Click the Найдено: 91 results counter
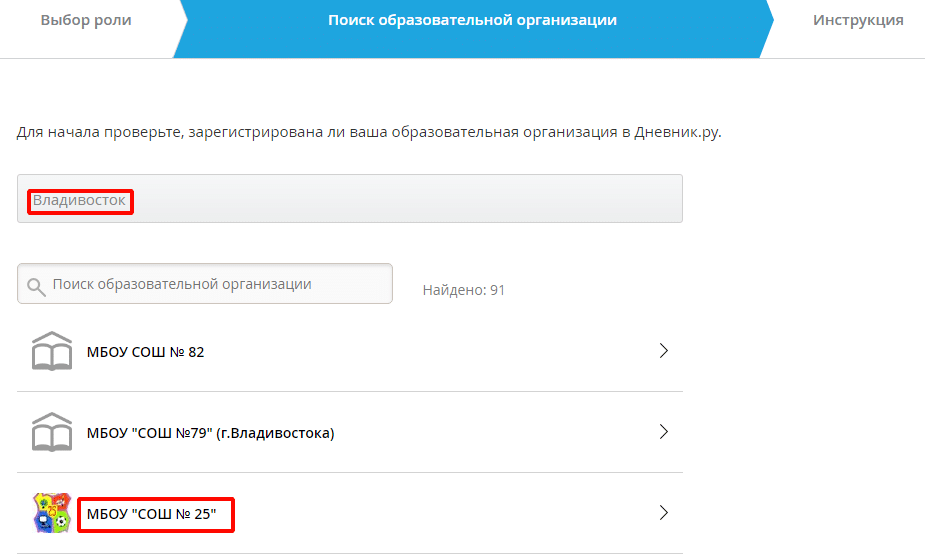925x555 pixels. [x=463, y=290]
